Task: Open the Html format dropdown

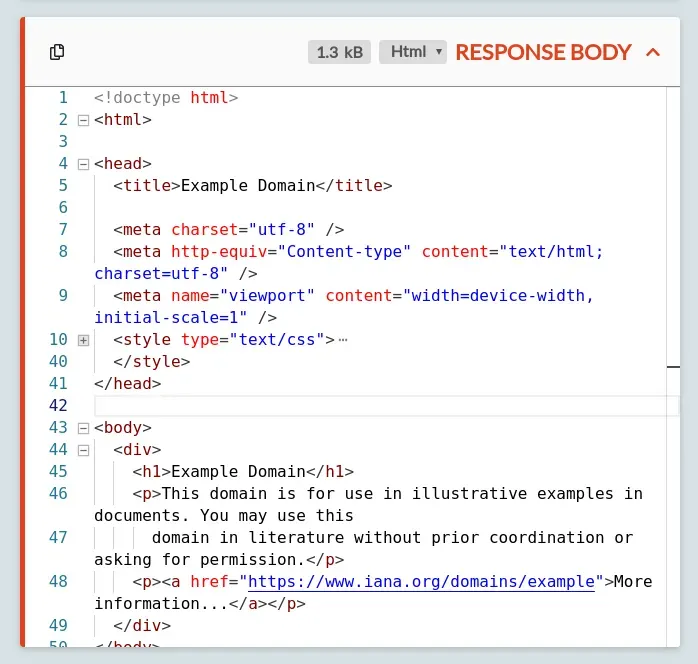Action: [413, 52]
